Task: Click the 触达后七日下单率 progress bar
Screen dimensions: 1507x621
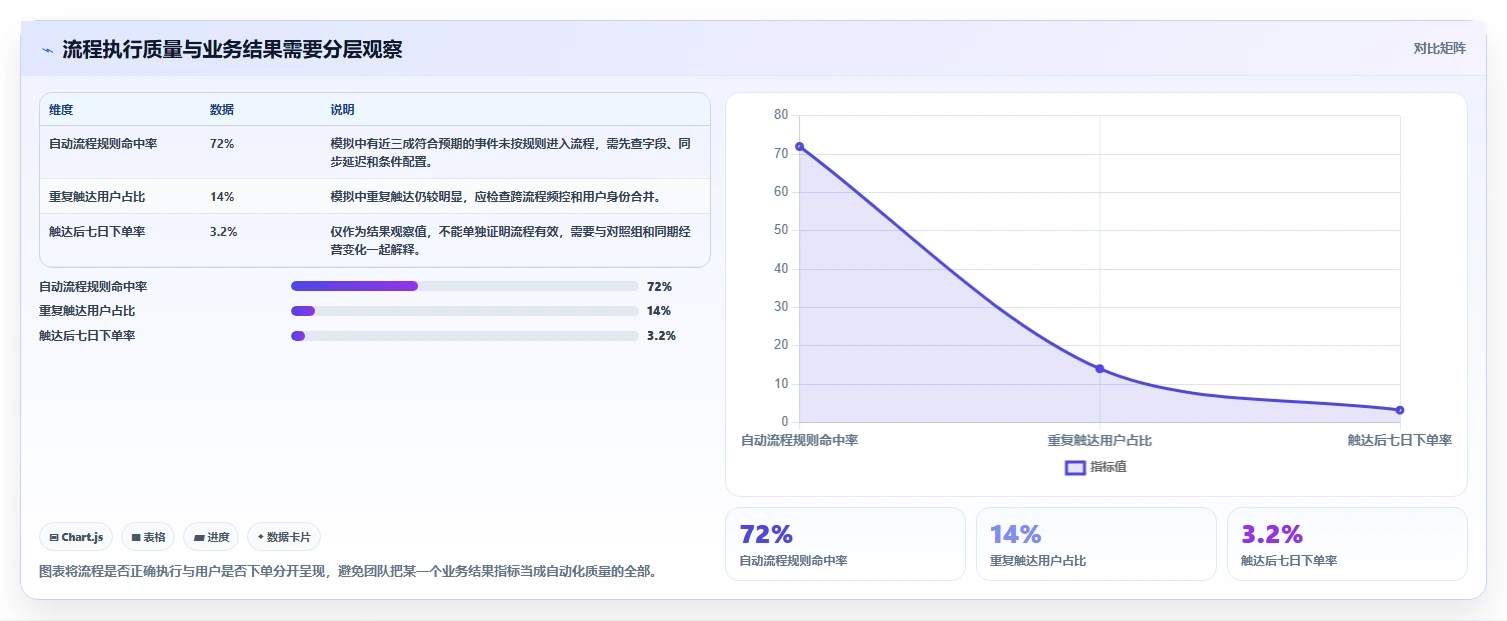Action: [x=464, y=336]
